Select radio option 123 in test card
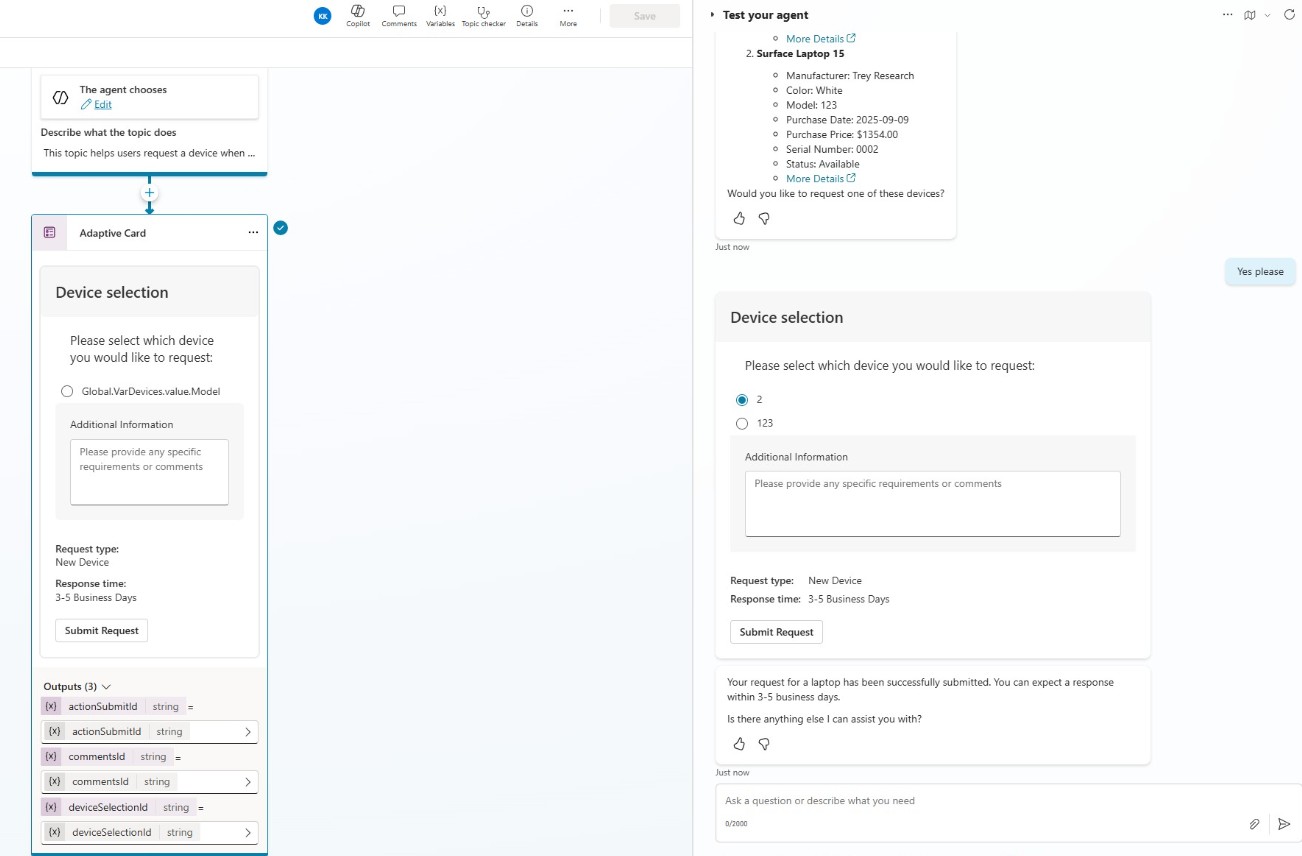The width and height of the screenshot is (1302, 856). [x=742, y=424]
